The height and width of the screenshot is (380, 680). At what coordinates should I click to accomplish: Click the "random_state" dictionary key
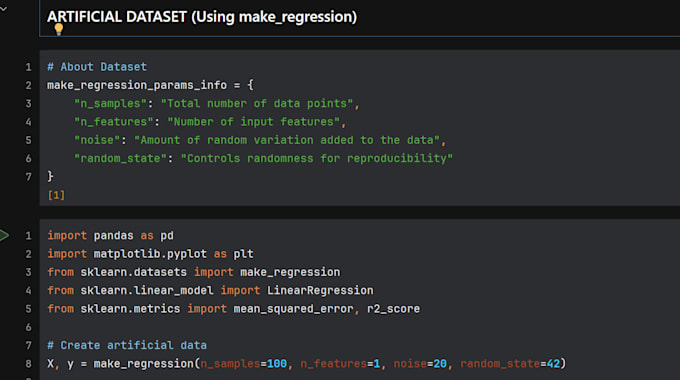tap(121, 158)
